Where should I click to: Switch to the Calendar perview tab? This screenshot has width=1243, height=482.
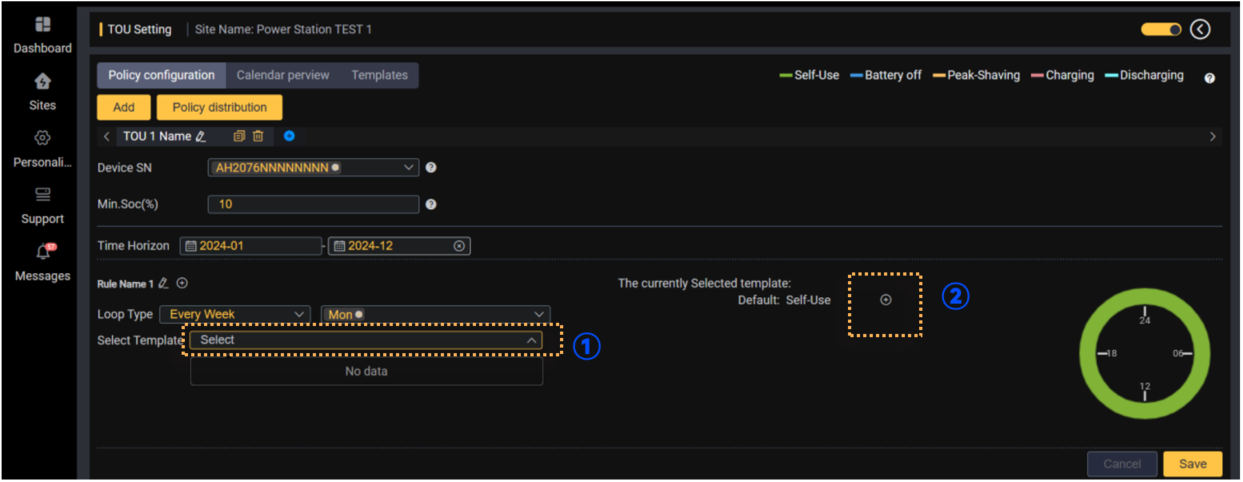[x=283, y=75]
